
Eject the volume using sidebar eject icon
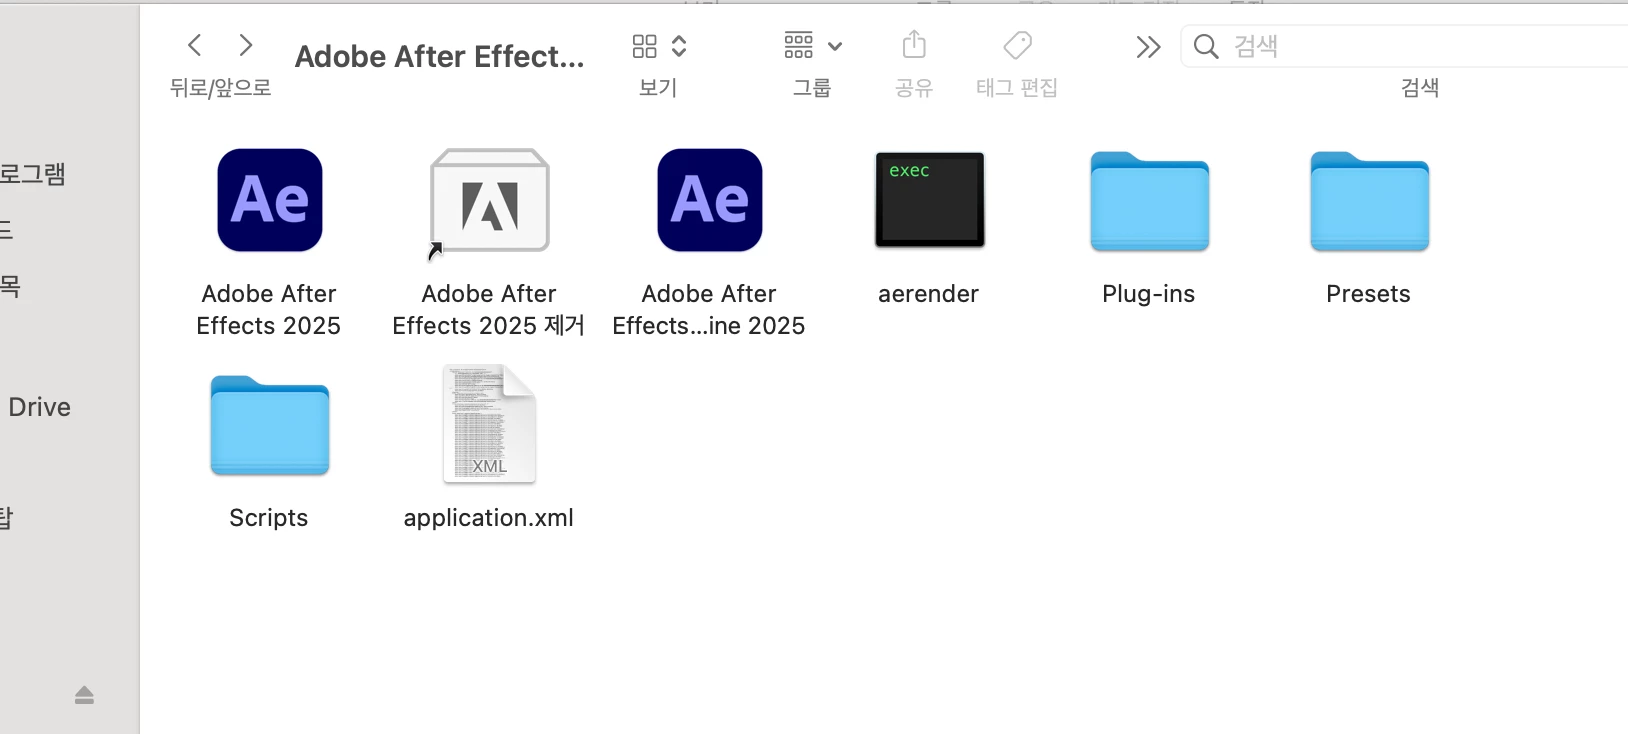84,695
